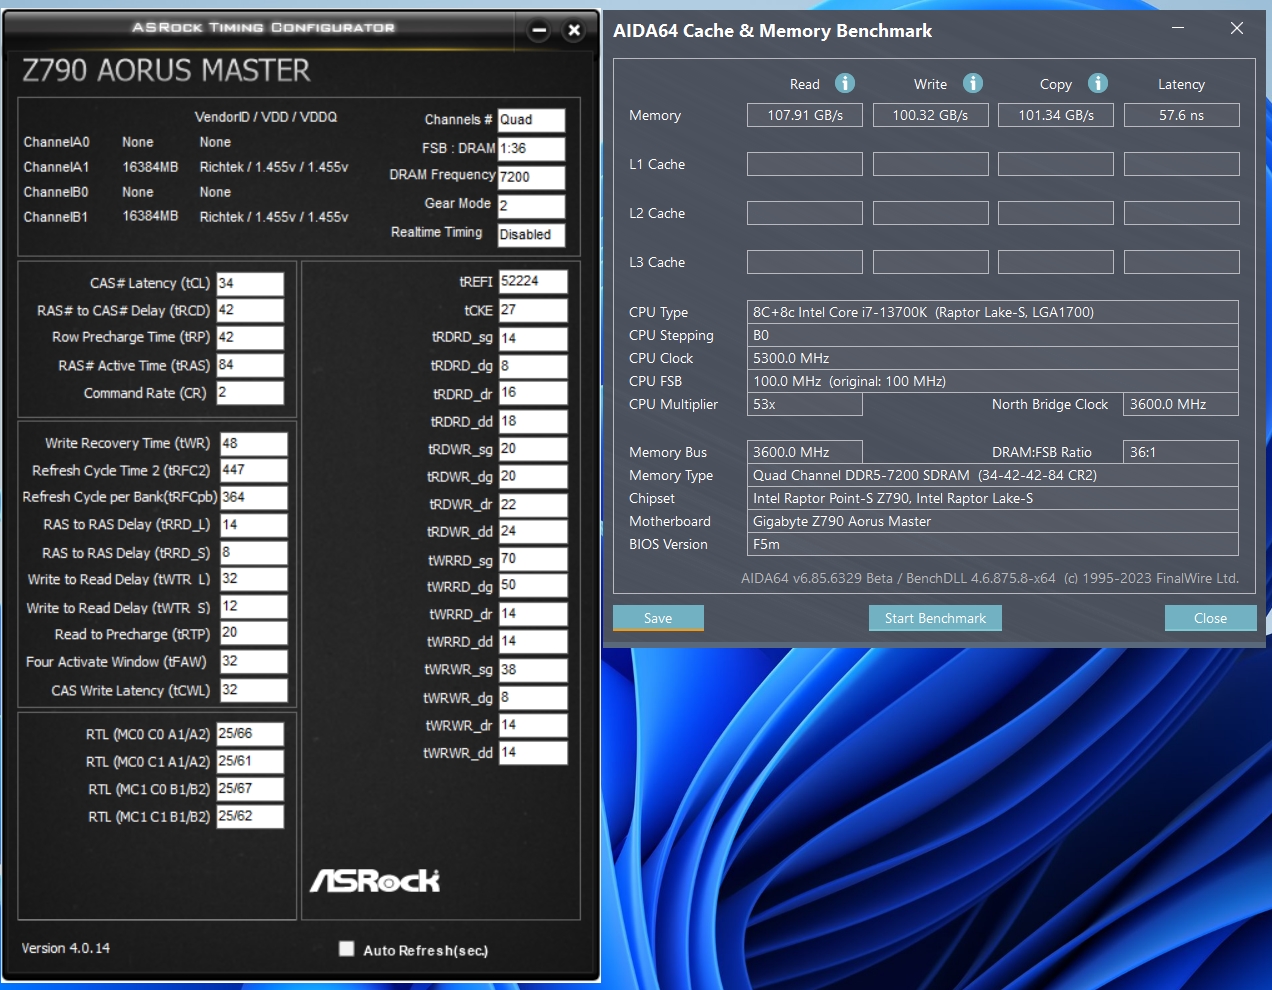Click the DRAM:FSB Ratio 36:1 value
The width and height of the screenshot is (1272, 990).
[x=1181, y=452]
